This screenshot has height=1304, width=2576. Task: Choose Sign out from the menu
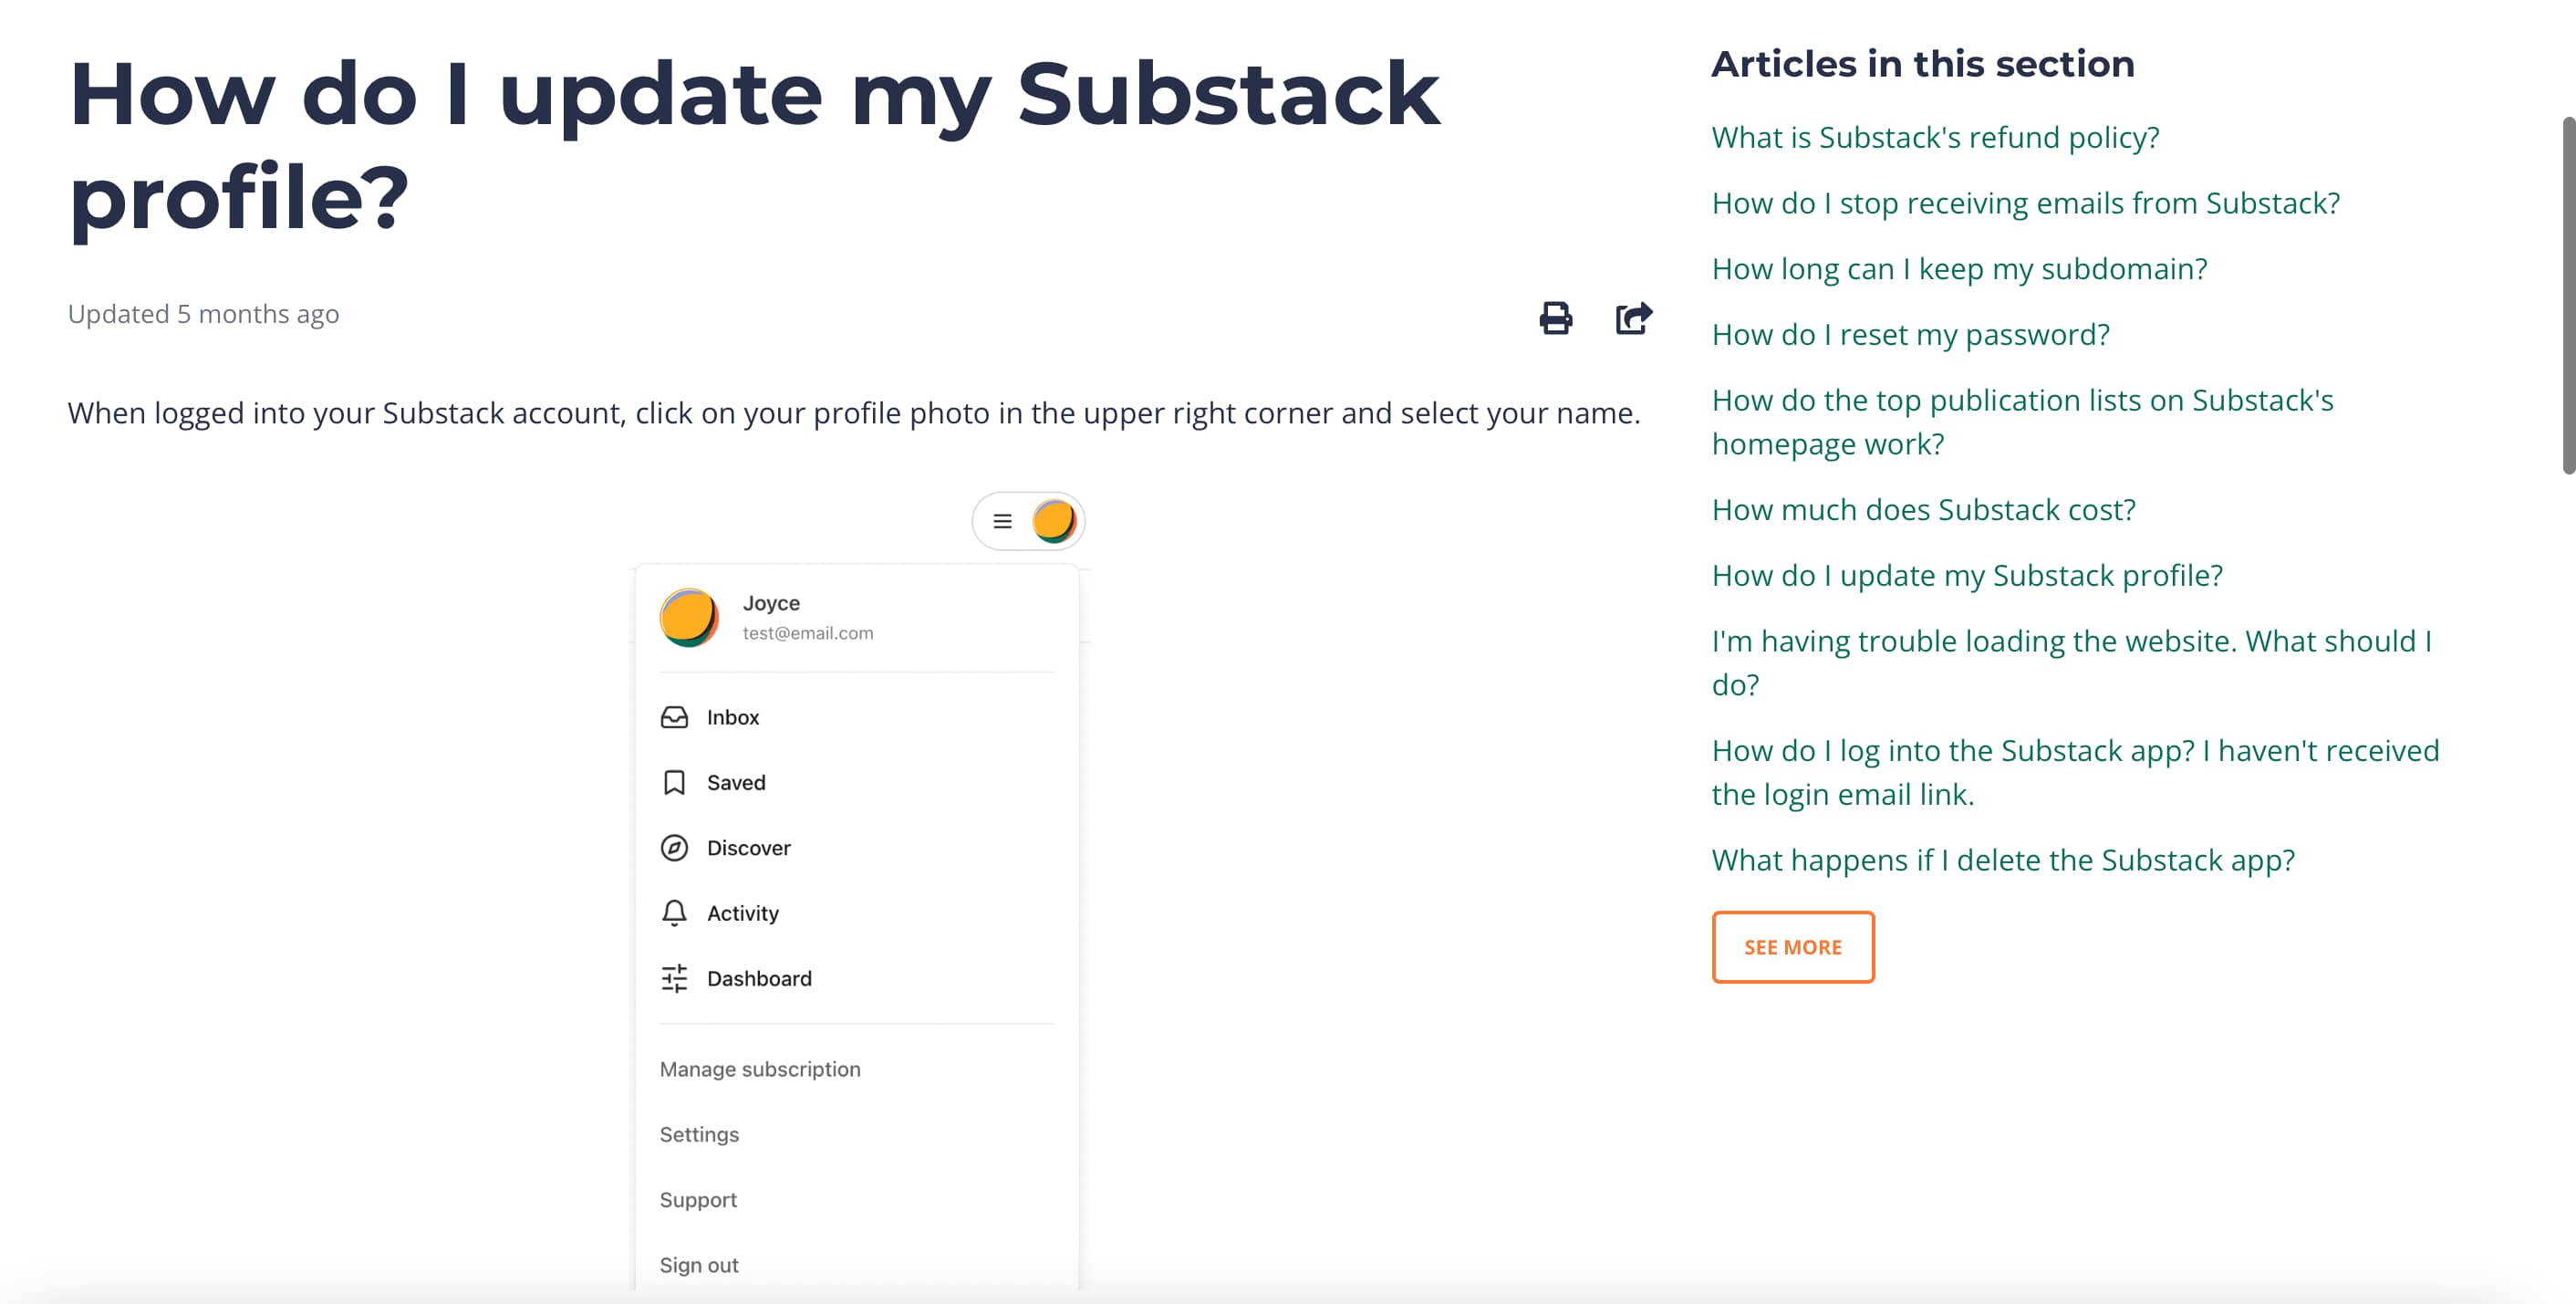tap(698, 1264)
